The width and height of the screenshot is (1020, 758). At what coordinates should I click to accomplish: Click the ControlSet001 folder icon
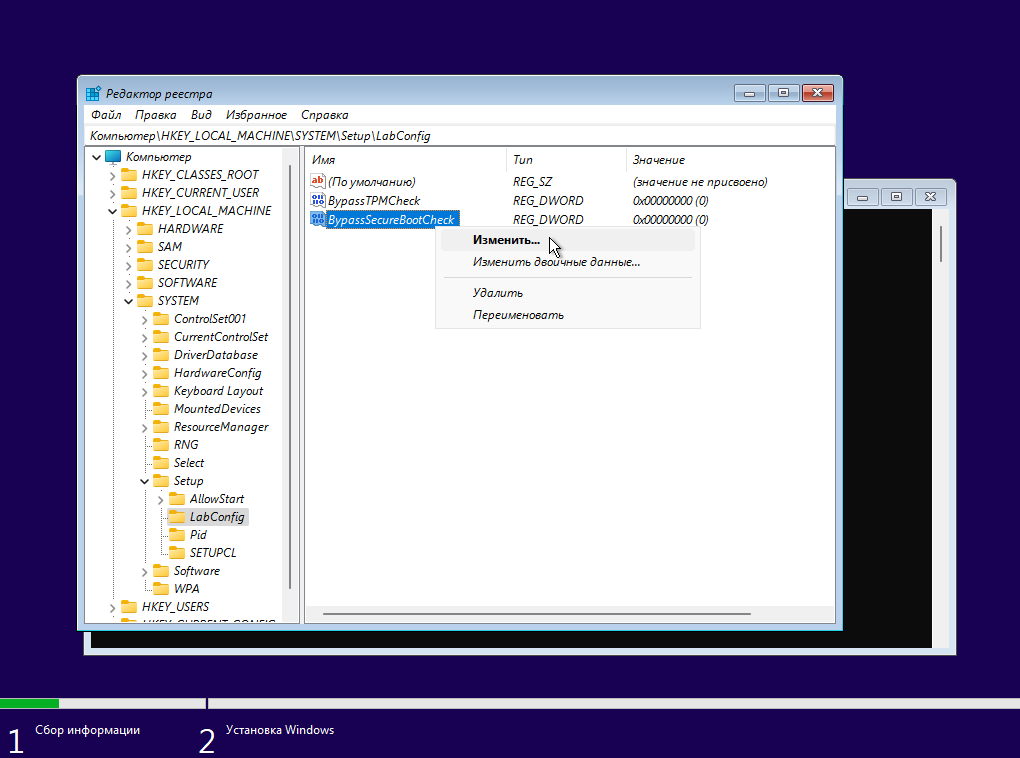[x=161, y=319]
